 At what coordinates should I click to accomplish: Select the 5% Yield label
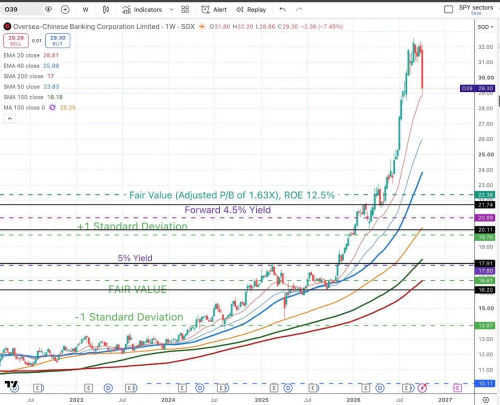[x=135, y=258]
